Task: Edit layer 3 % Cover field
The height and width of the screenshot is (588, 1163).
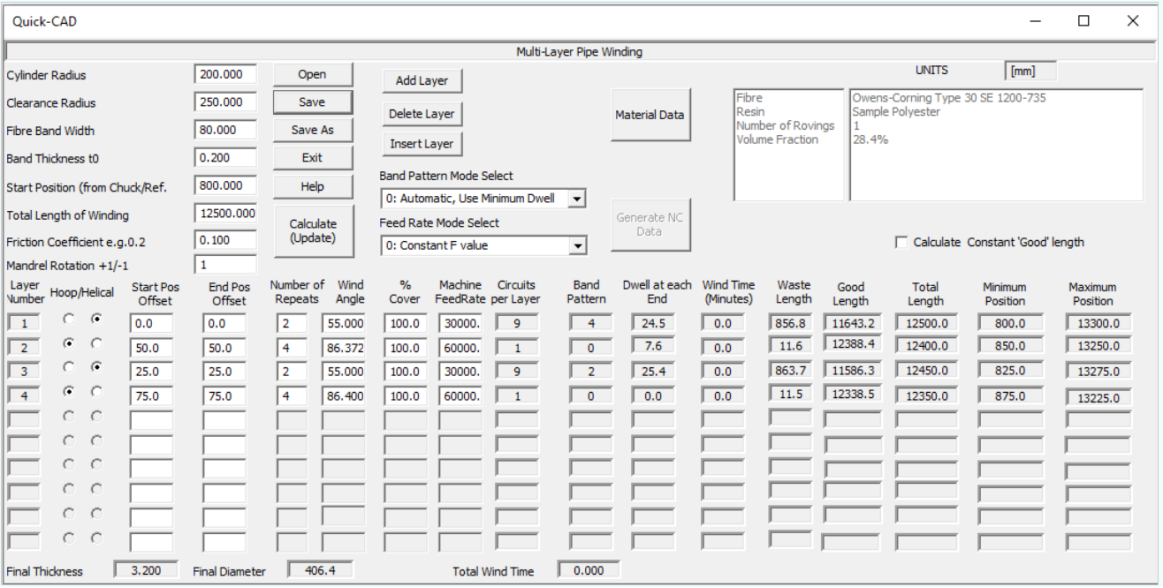Action: [x=405, y=371]
